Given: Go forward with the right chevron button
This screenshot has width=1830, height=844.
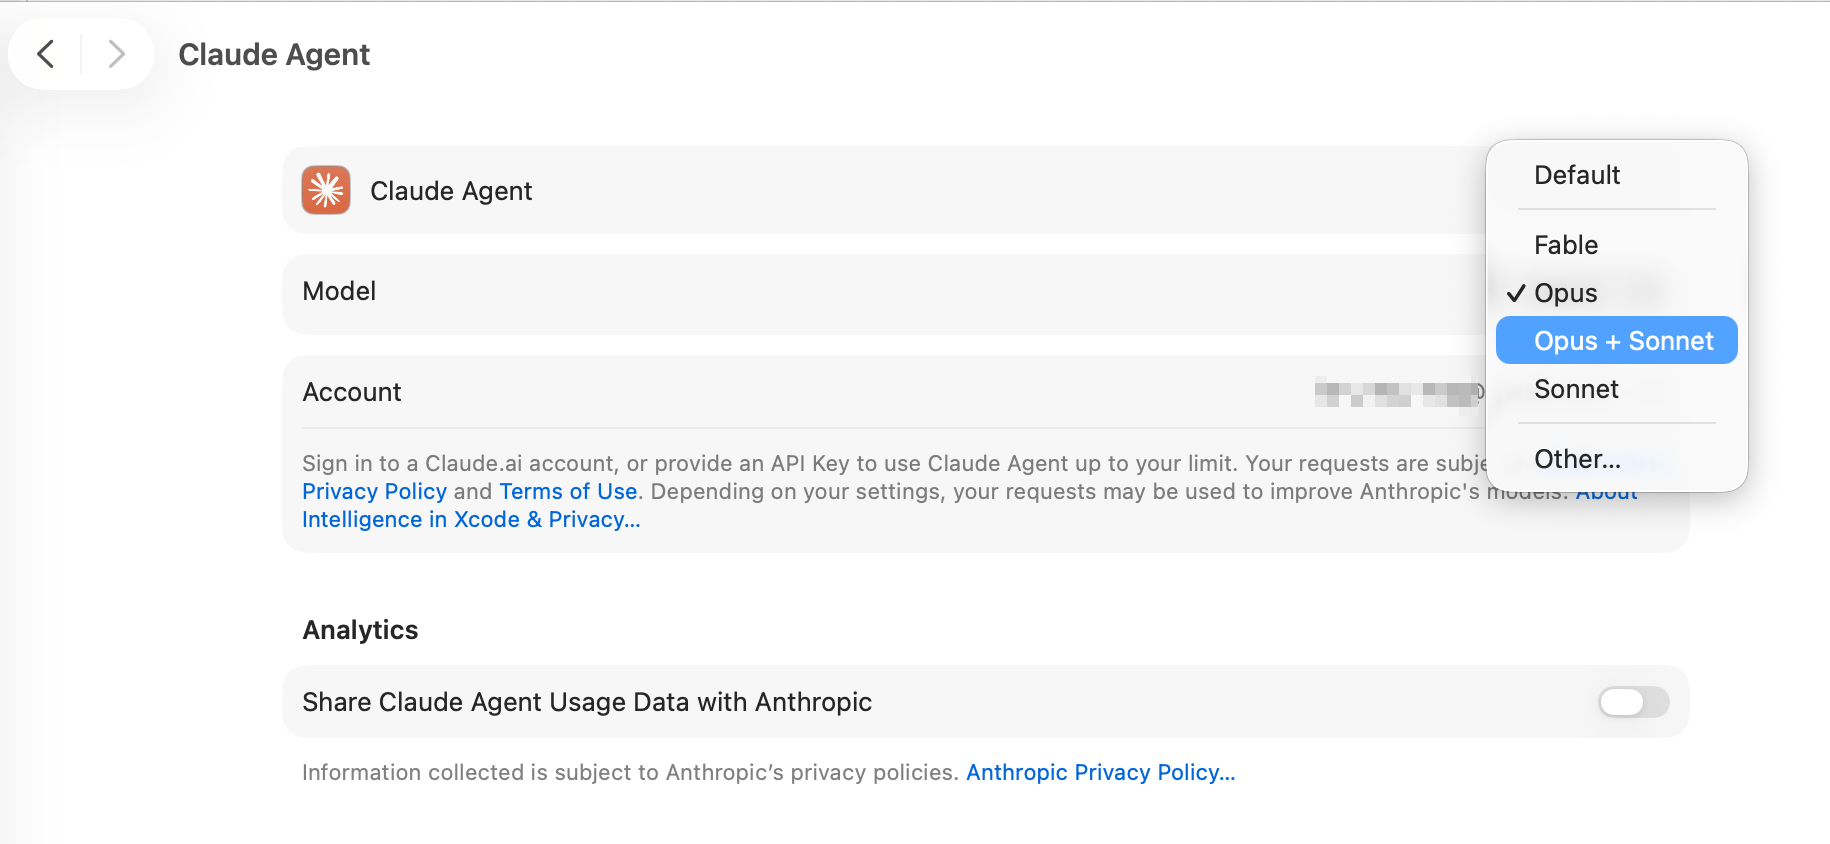Looking at the screenshot, I should click(116, 54).
